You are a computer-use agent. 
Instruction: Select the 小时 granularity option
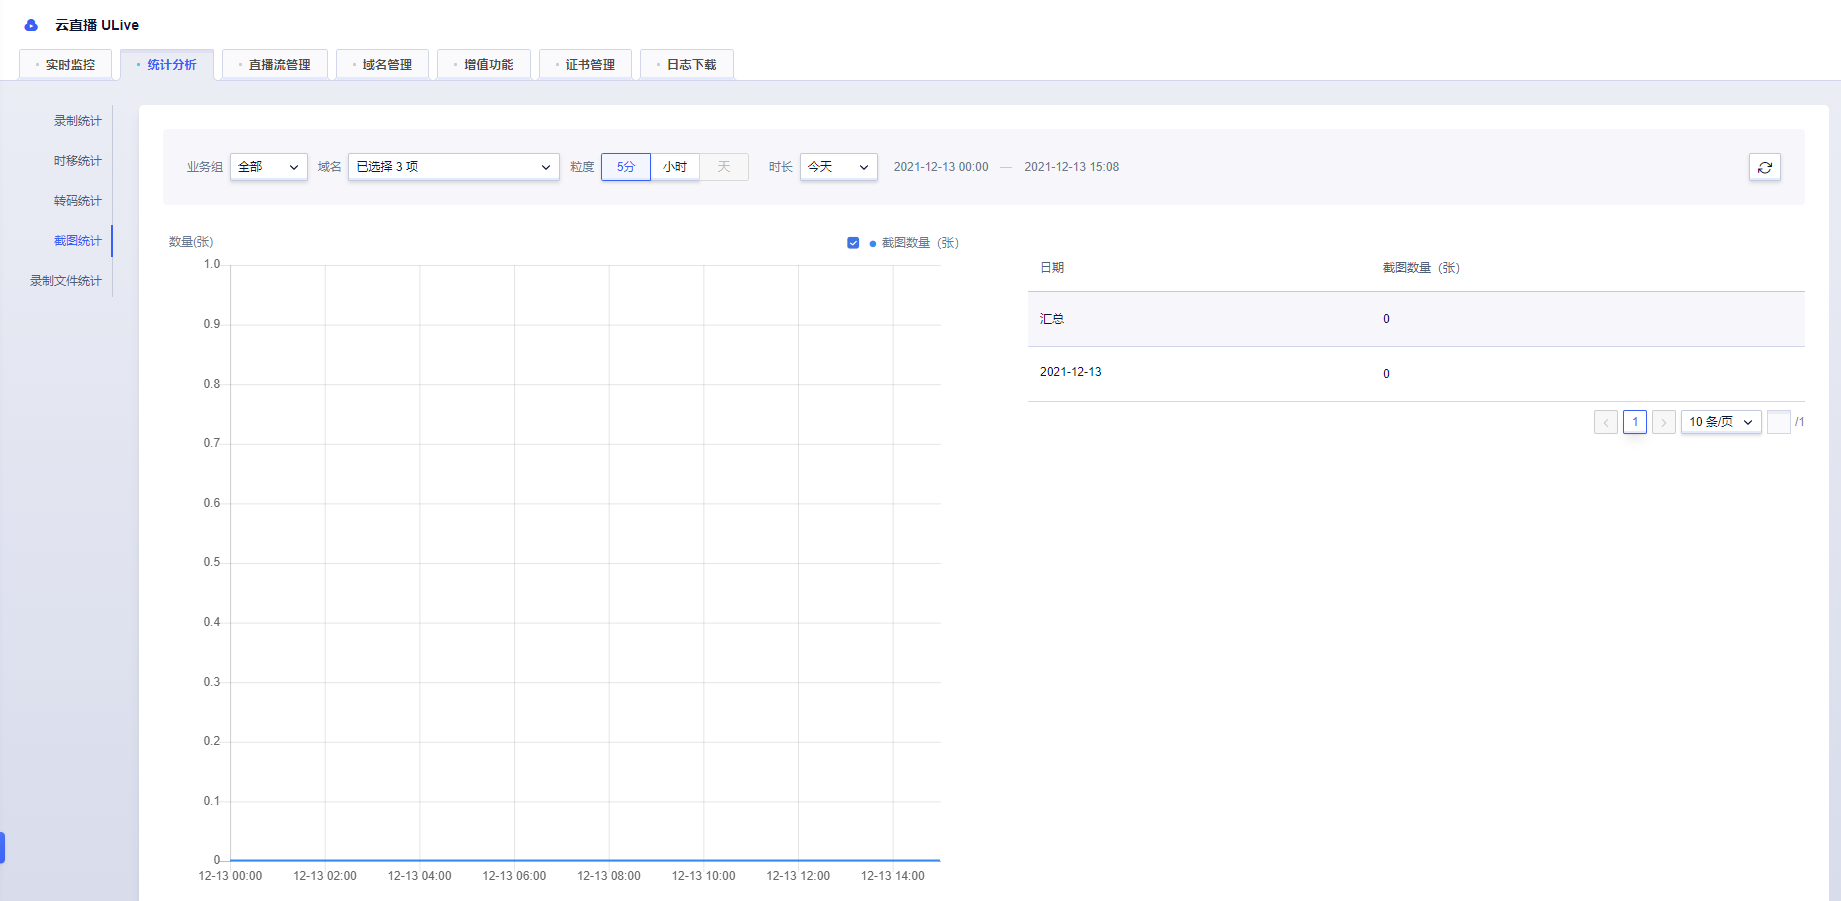pyautogui.click(x=675, y=167)
